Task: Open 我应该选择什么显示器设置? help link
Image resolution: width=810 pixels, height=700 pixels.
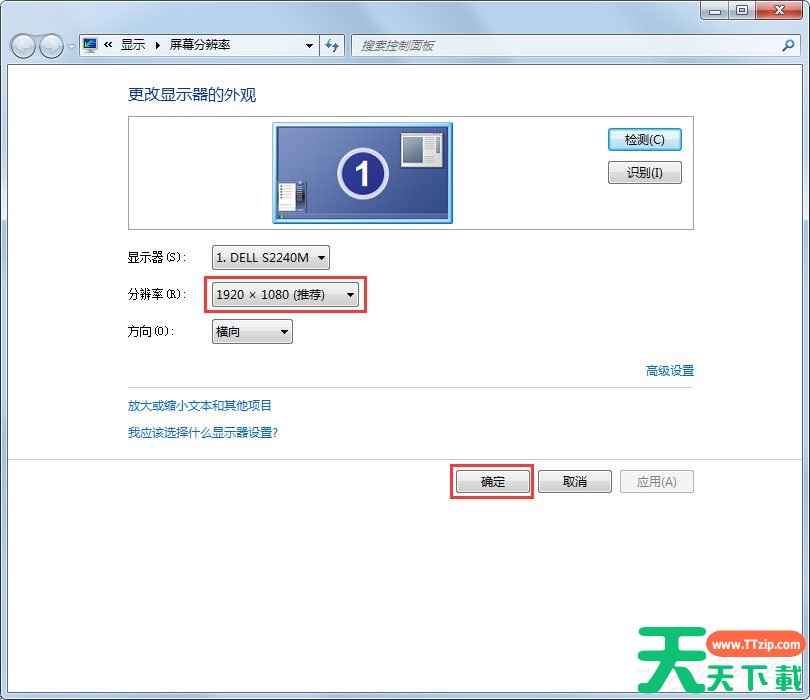Action: (202, 432)
